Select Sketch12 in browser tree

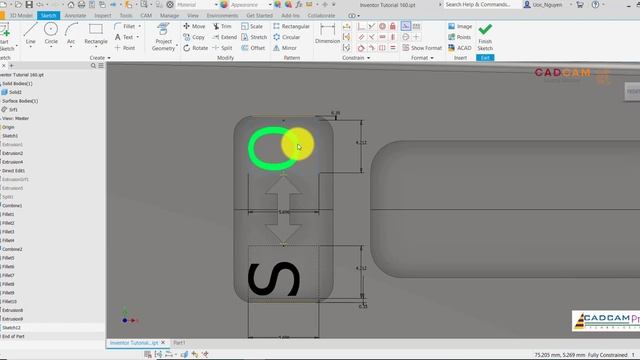point(11,328)
